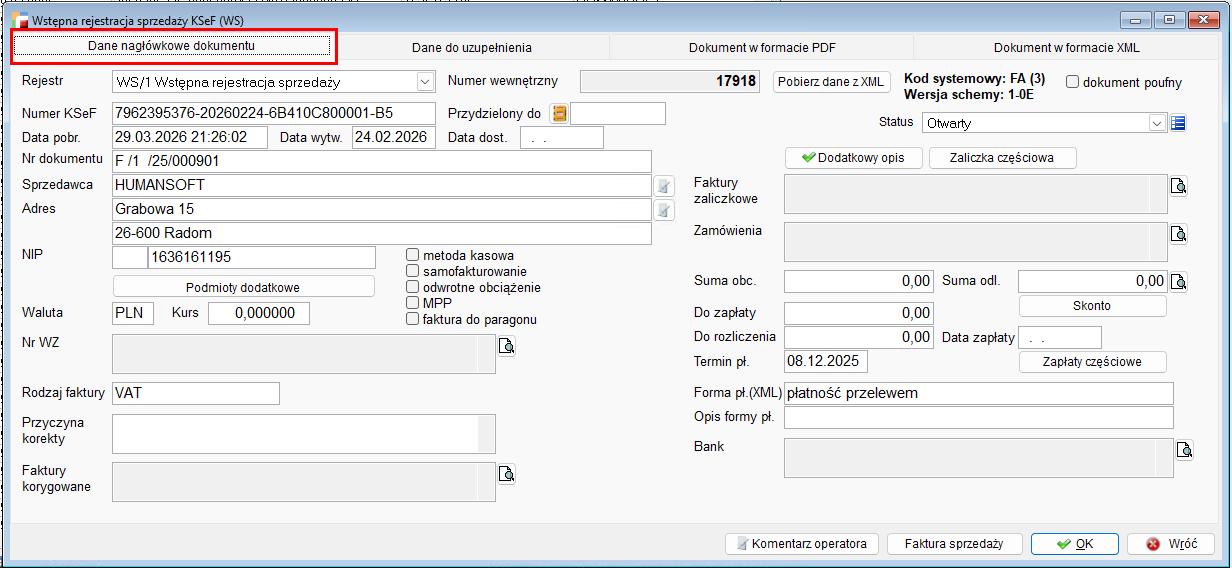Open the Bank field lookup icon
Image resolution: width=1232 pixels, height=568 pixels.
coord(1184,450)
